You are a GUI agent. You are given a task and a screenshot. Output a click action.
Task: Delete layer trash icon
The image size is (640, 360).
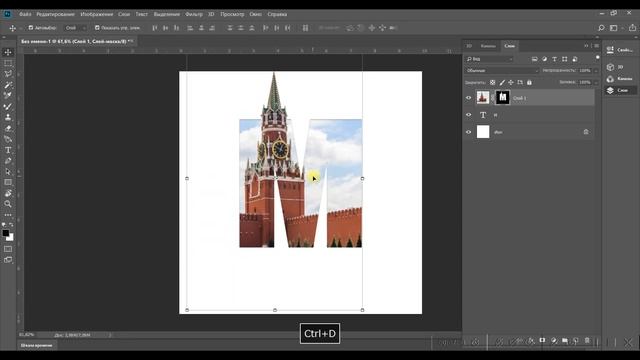(587, 340)
